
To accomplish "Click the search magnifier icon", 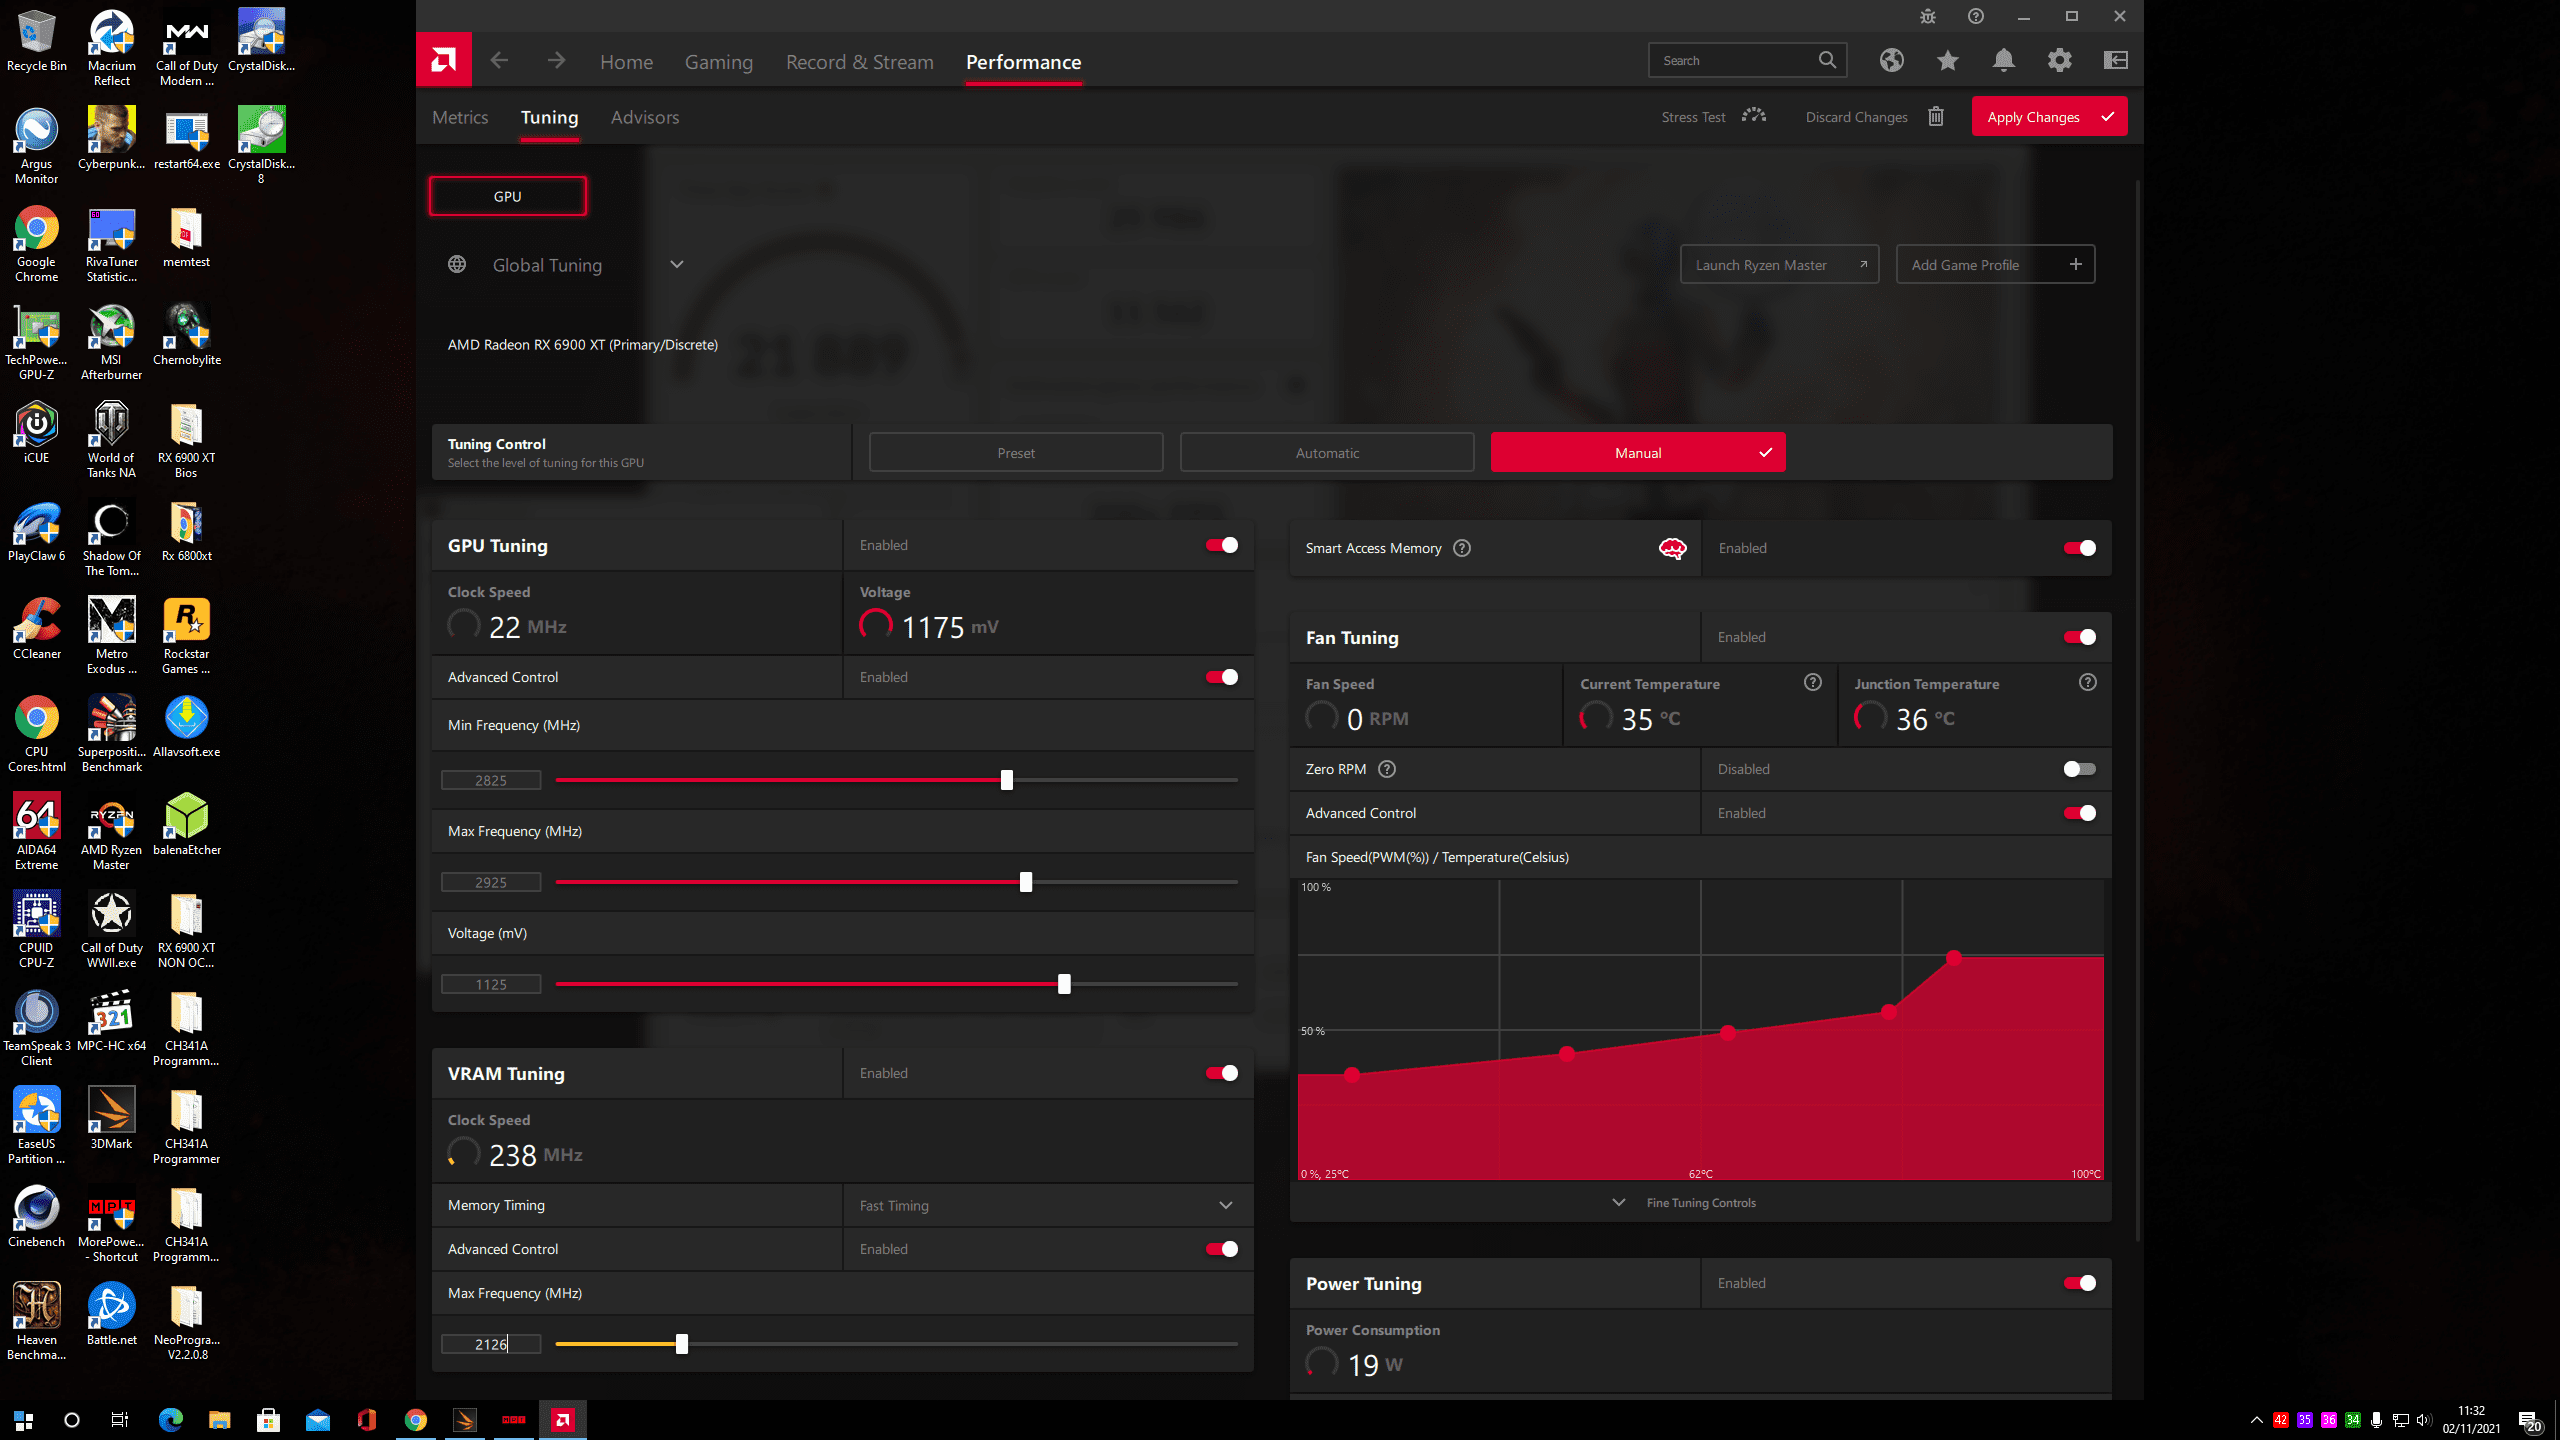I will 1827,60.
